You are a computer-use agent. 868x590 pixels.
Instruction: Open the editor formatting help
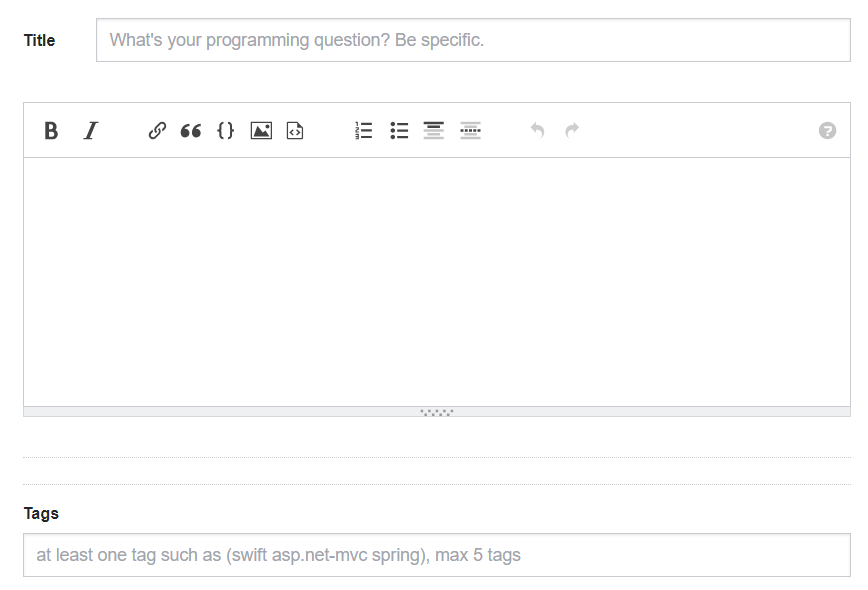[x=827, y=131]
